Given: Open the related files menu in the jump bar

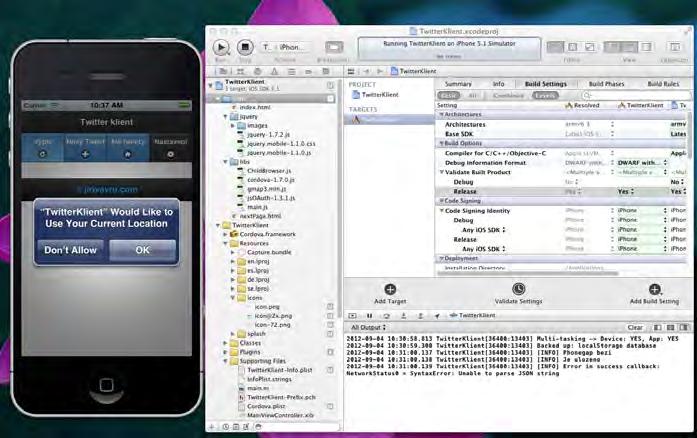Looking at the screenshot, I should [351, 71].
